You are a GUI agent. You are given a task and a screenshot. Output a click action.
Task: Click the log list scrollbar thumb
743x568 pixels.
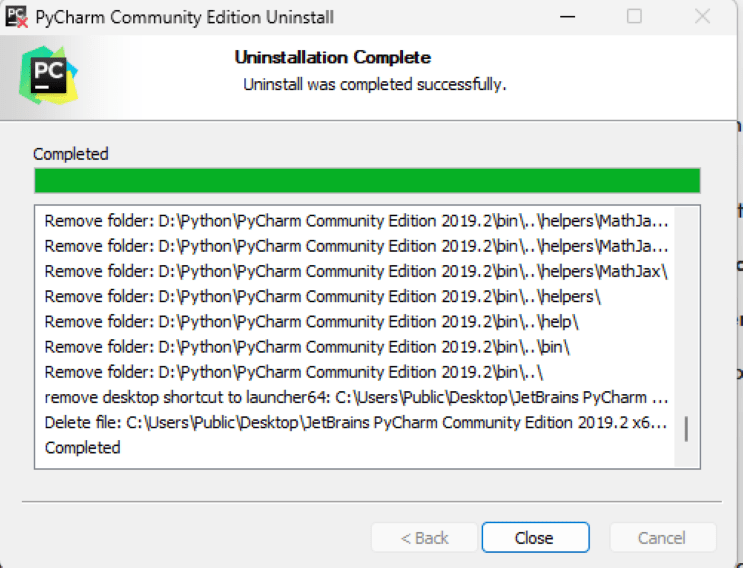tap(686, 429)
